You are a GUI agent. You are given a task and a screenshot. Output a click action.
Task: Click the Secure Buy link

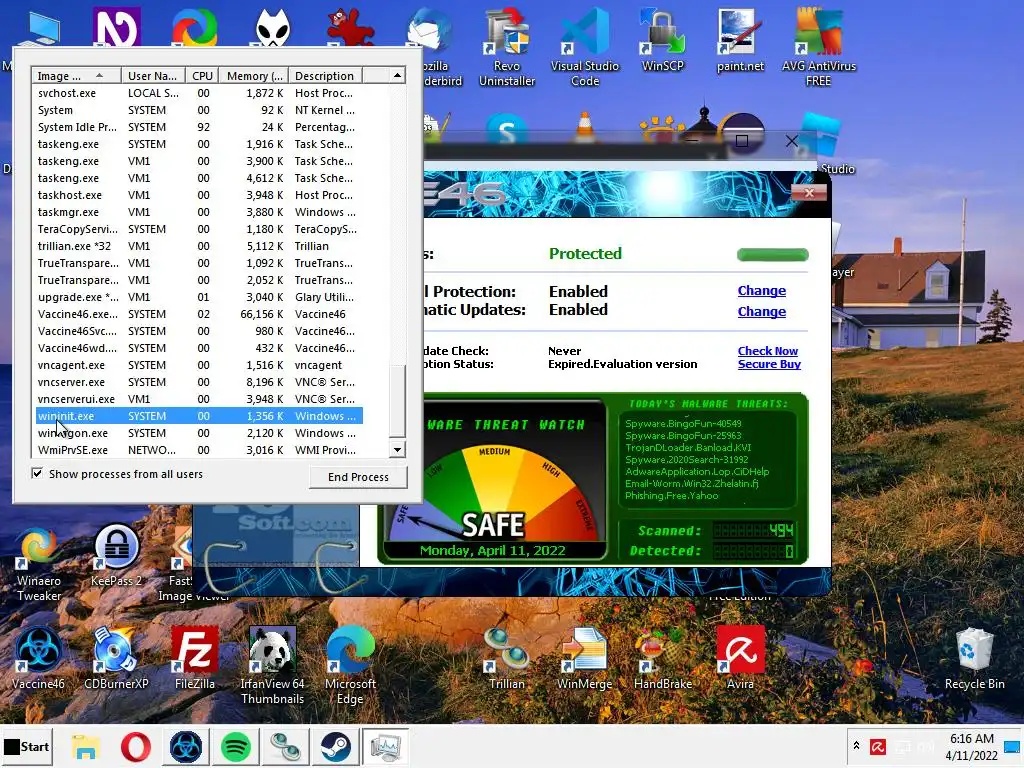coord(769,364)
